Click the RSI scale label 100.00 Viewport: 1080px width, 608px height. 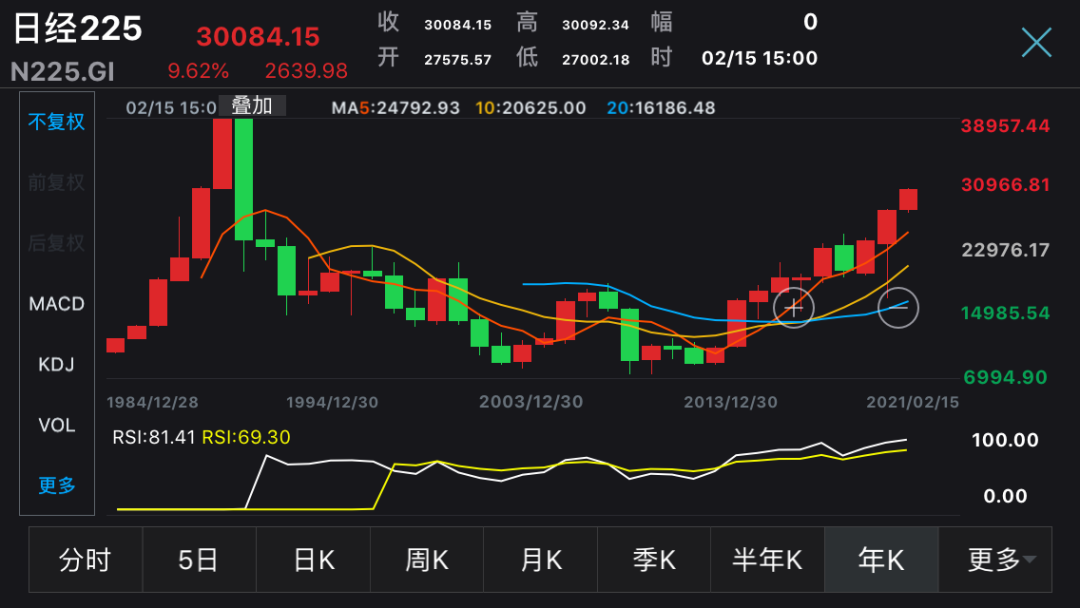[1005, 440]
